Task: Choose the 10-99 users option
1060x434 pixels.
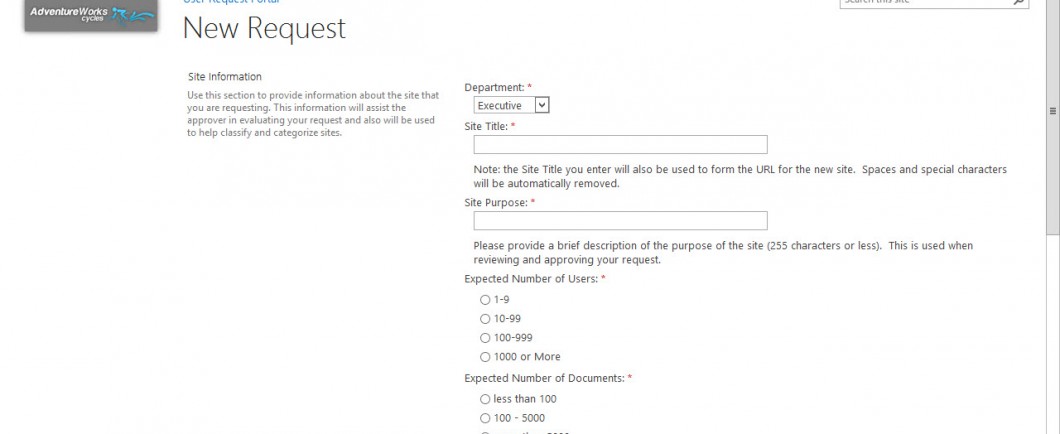Action: [485, 318]
